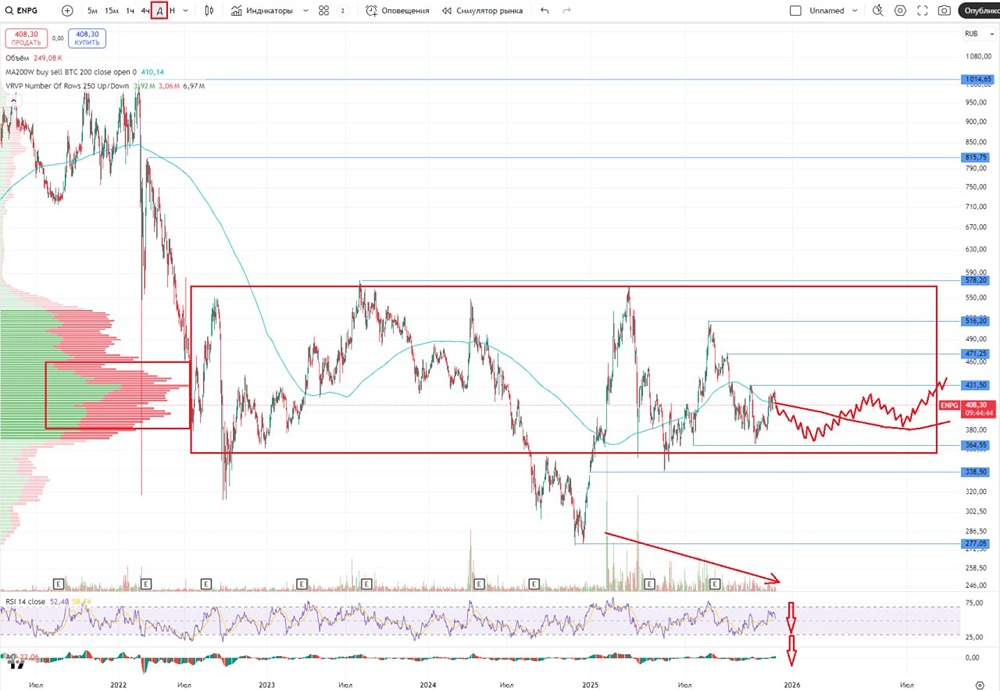Screen dimensions: 1000x691
Task: Take a chart snapshot with camera icon
Action: point(945,10)
